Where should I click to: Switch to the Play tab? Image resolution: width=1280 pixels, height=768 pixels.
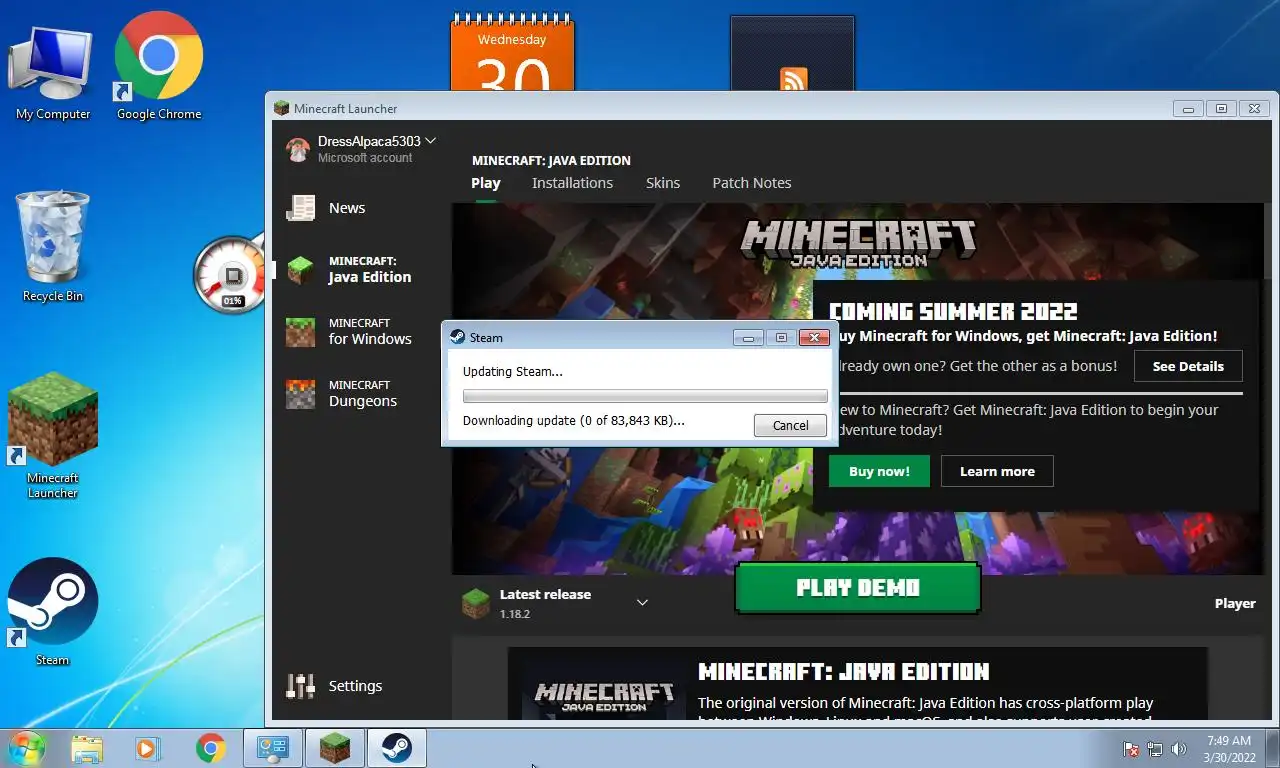point(485,183)
